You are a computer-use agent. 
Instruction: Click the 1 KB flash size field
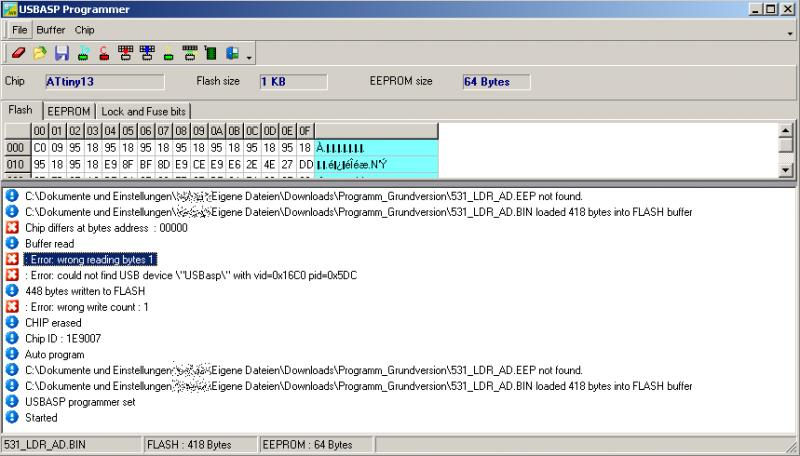(x=293, y=82)
